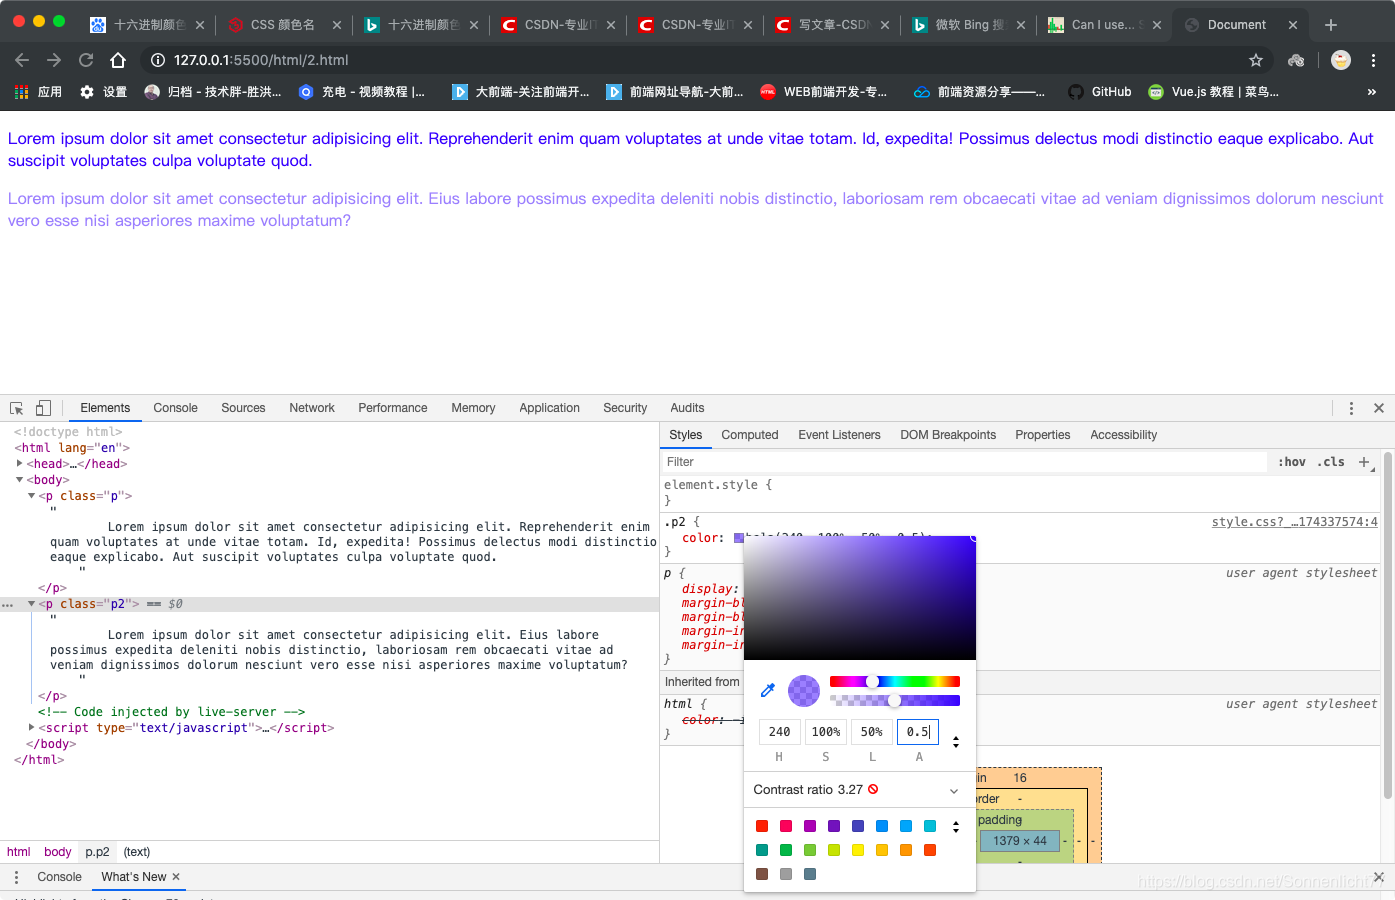1395x900 pixels.
Task: Open the Performance tab
Action: click(x=393, y=408)
